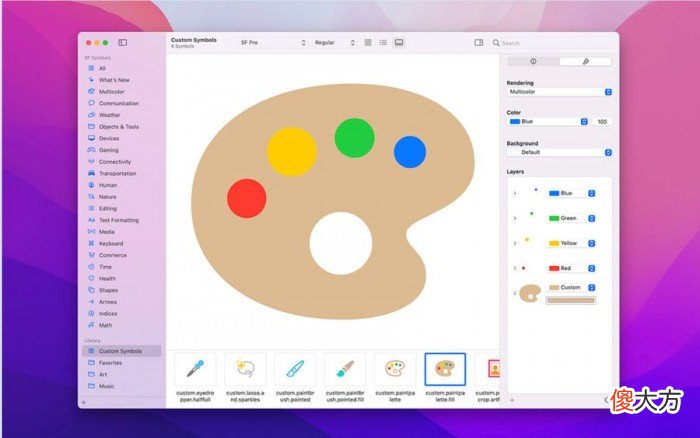Select the custom.eyedropper.halffull thumbnail
This screenshot has height=438, width=700.
(195, 369)
